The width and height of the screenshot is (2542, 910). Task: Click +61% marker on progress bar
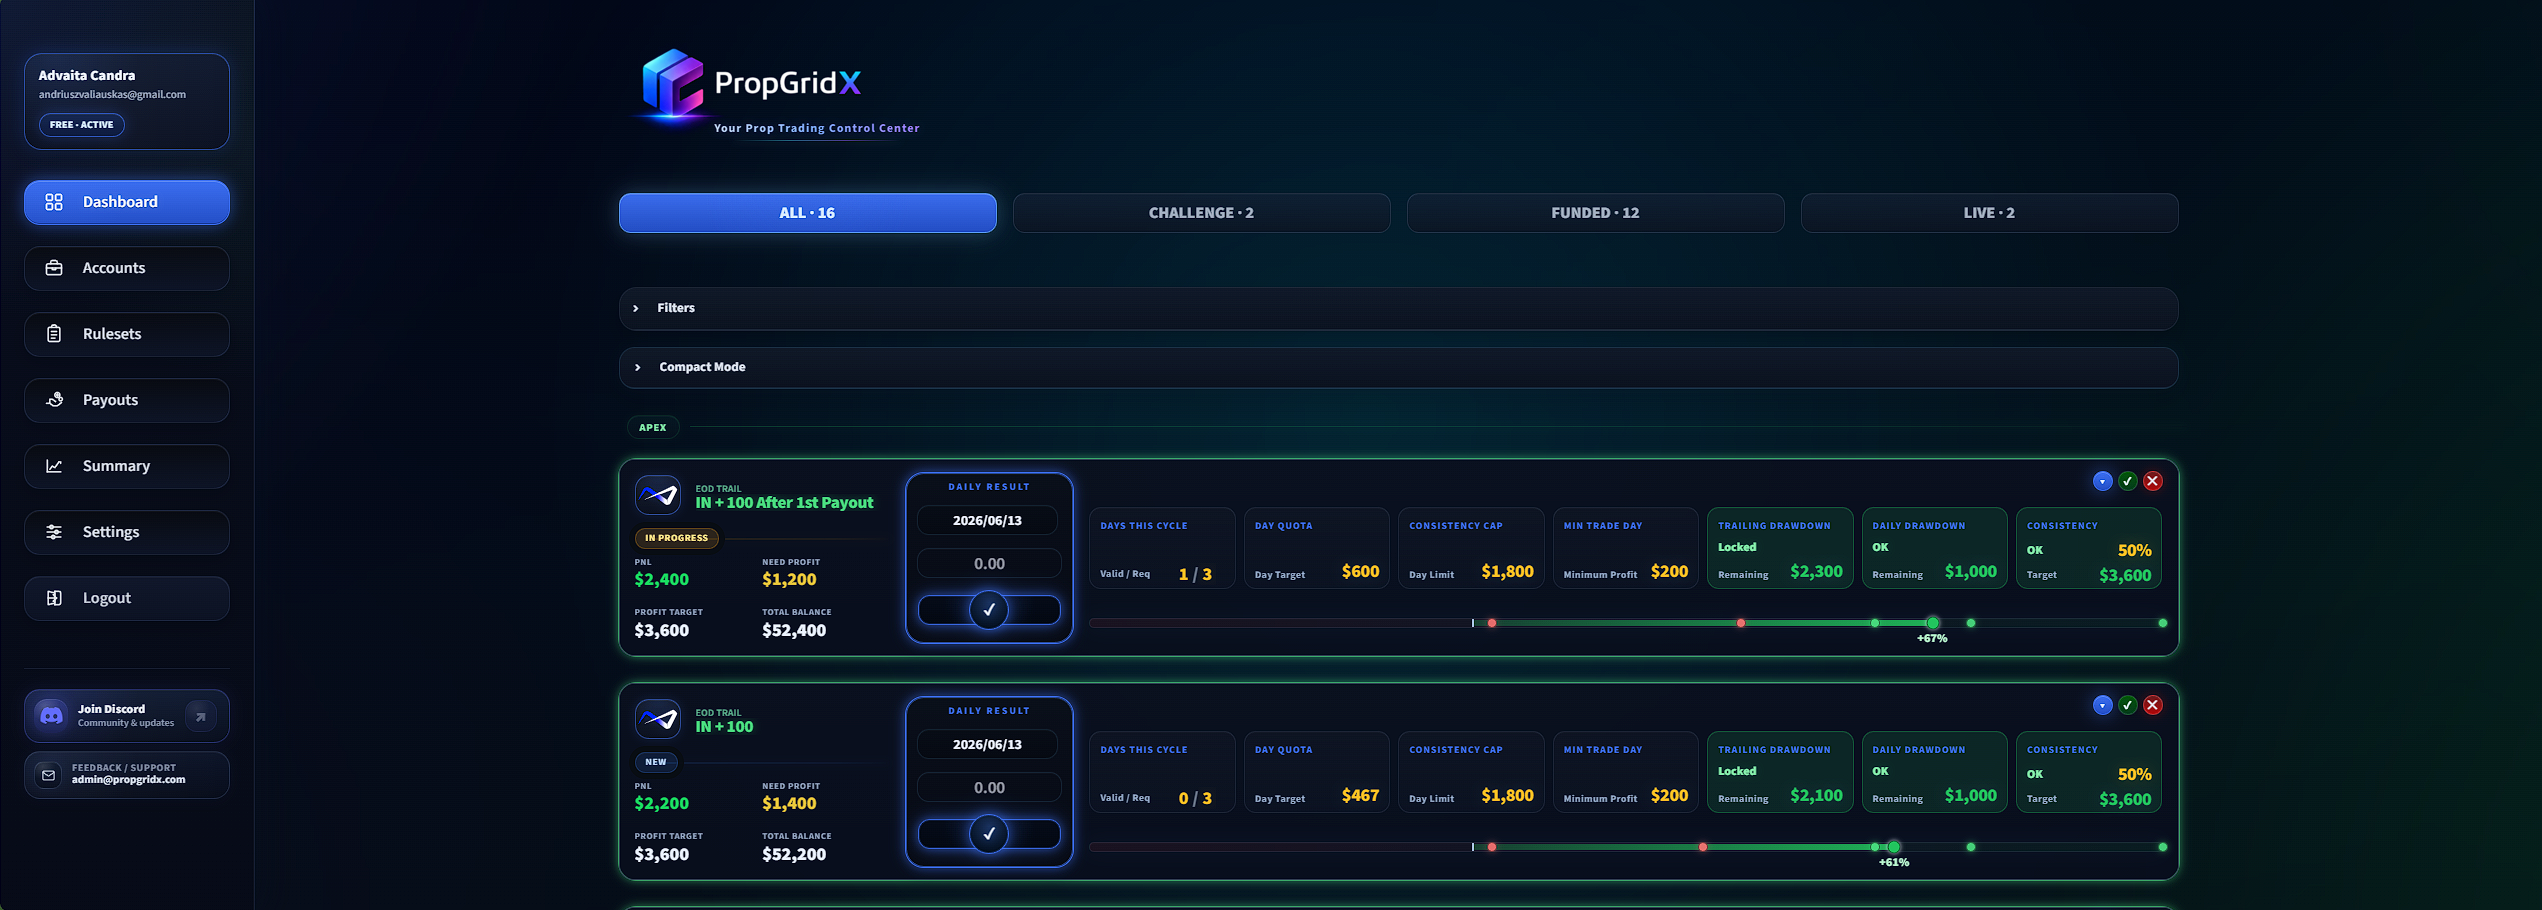pyautogui.click(x=1894, y=848)
